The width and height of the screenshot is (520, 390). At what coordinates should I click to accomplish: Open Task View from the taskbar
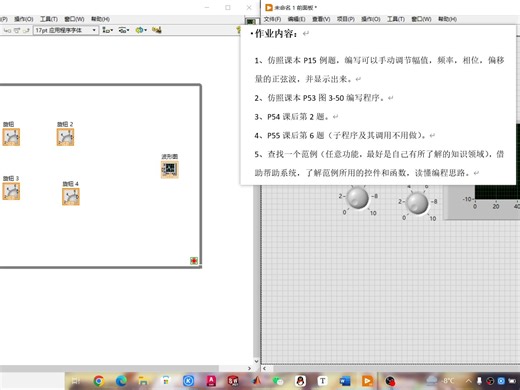[76, 381]
